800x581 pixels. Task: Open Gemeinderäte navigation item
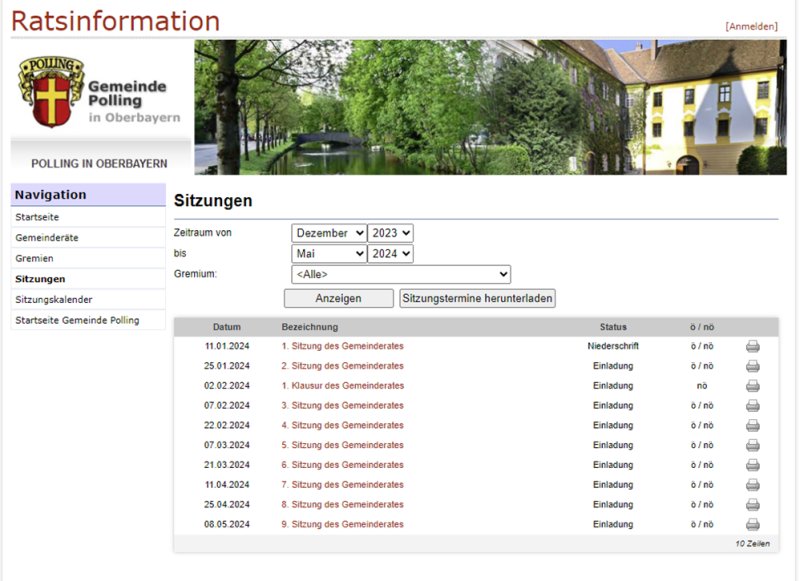coord(47,238)
